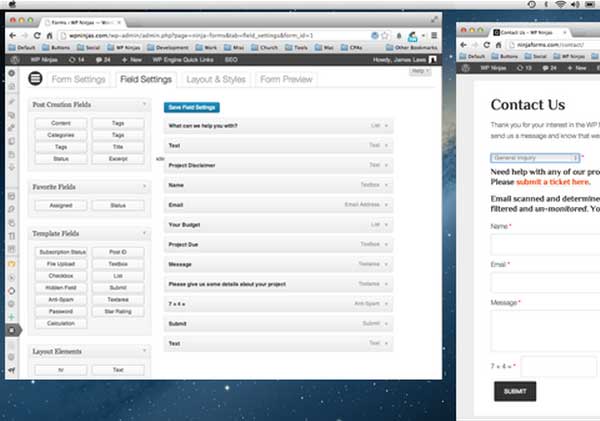Viewport: 600px width, 421px height.
Task: Click WordPress logo in left admin bar
Action: 15,60
